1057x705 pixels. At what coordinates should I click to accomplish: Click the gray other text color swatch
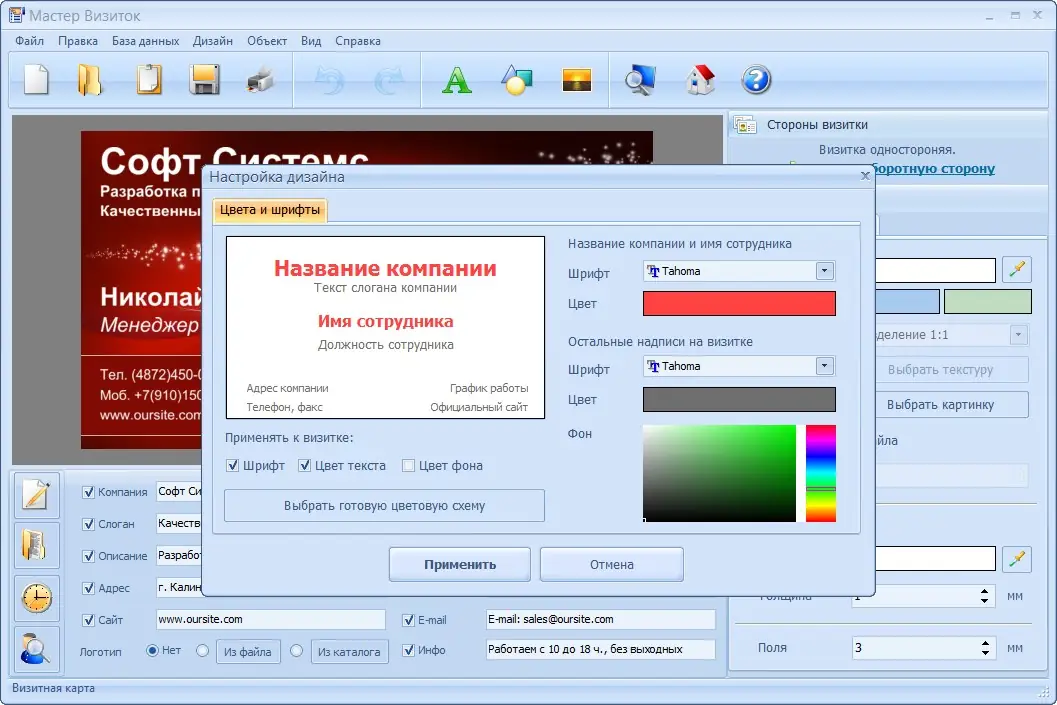(739, 399)
